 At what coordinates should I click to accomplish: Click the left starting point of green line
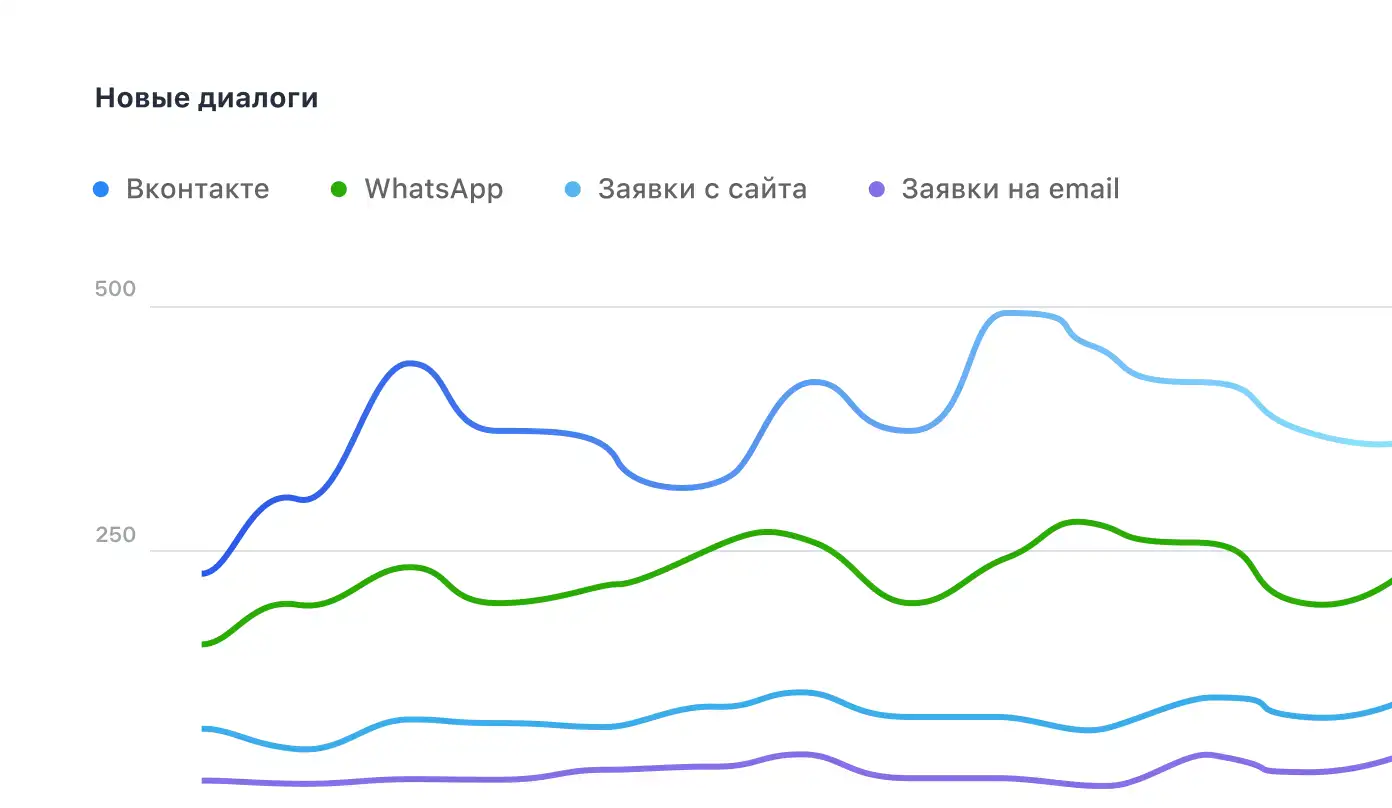[205, 644]
